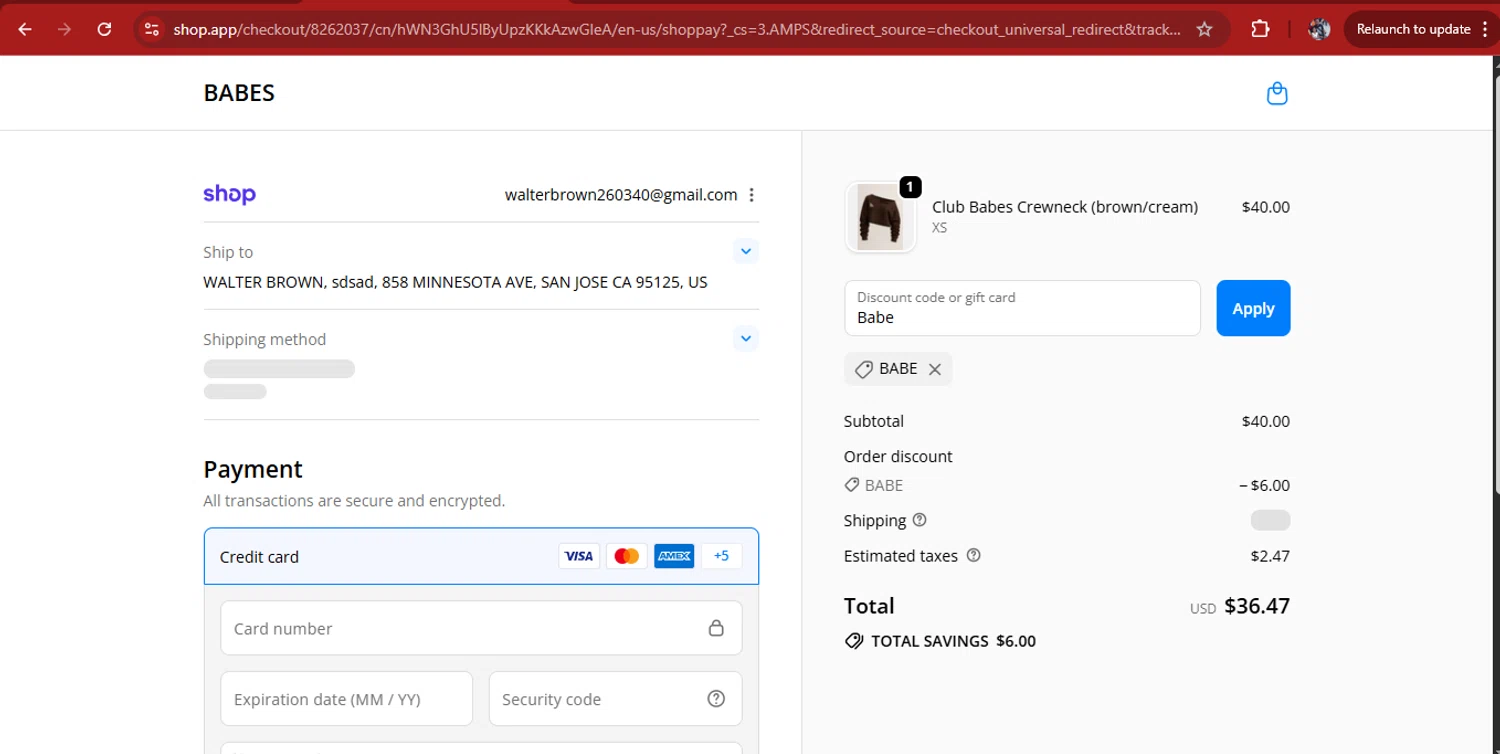The width and height of the screenshot is (1500, 754).
Task: Click the Mastercard logo
Action: pos(627,556)
